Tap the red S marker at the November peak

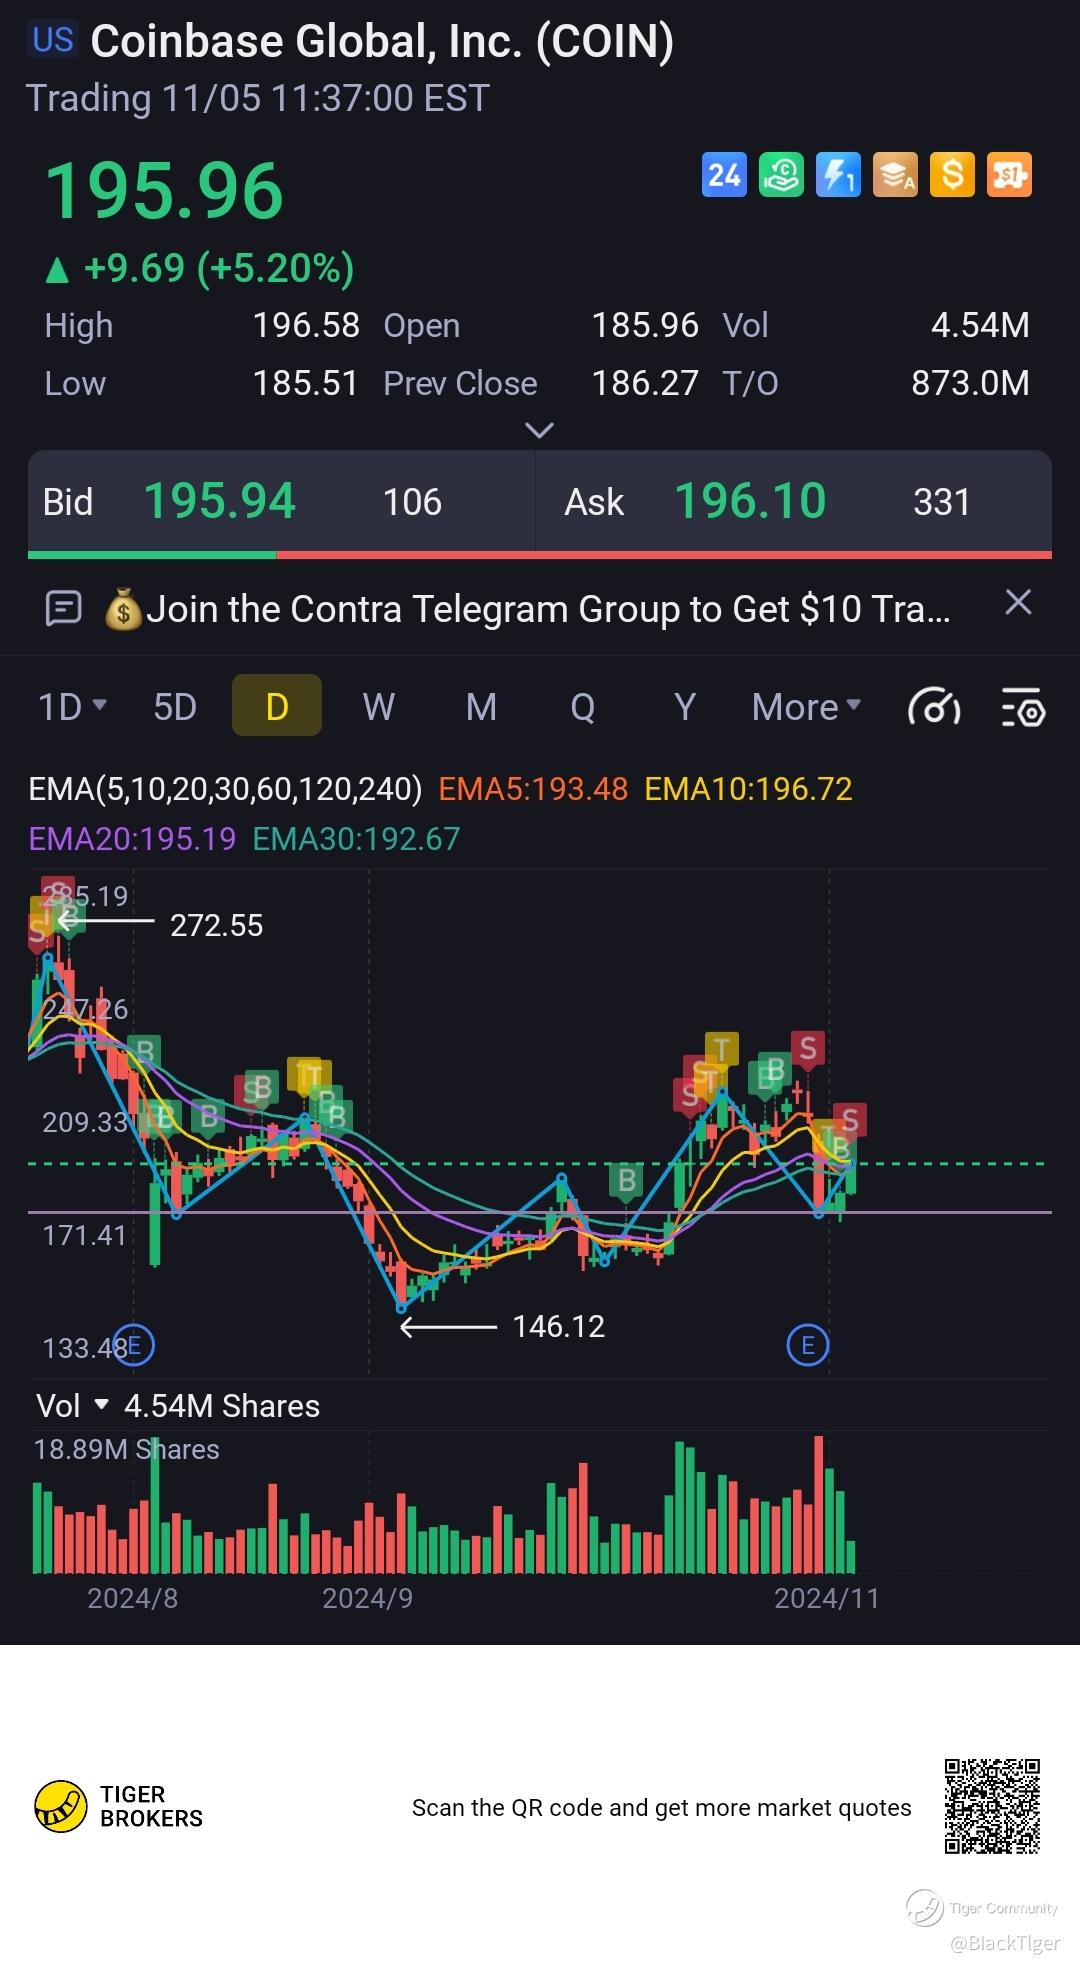[808, 1049]
